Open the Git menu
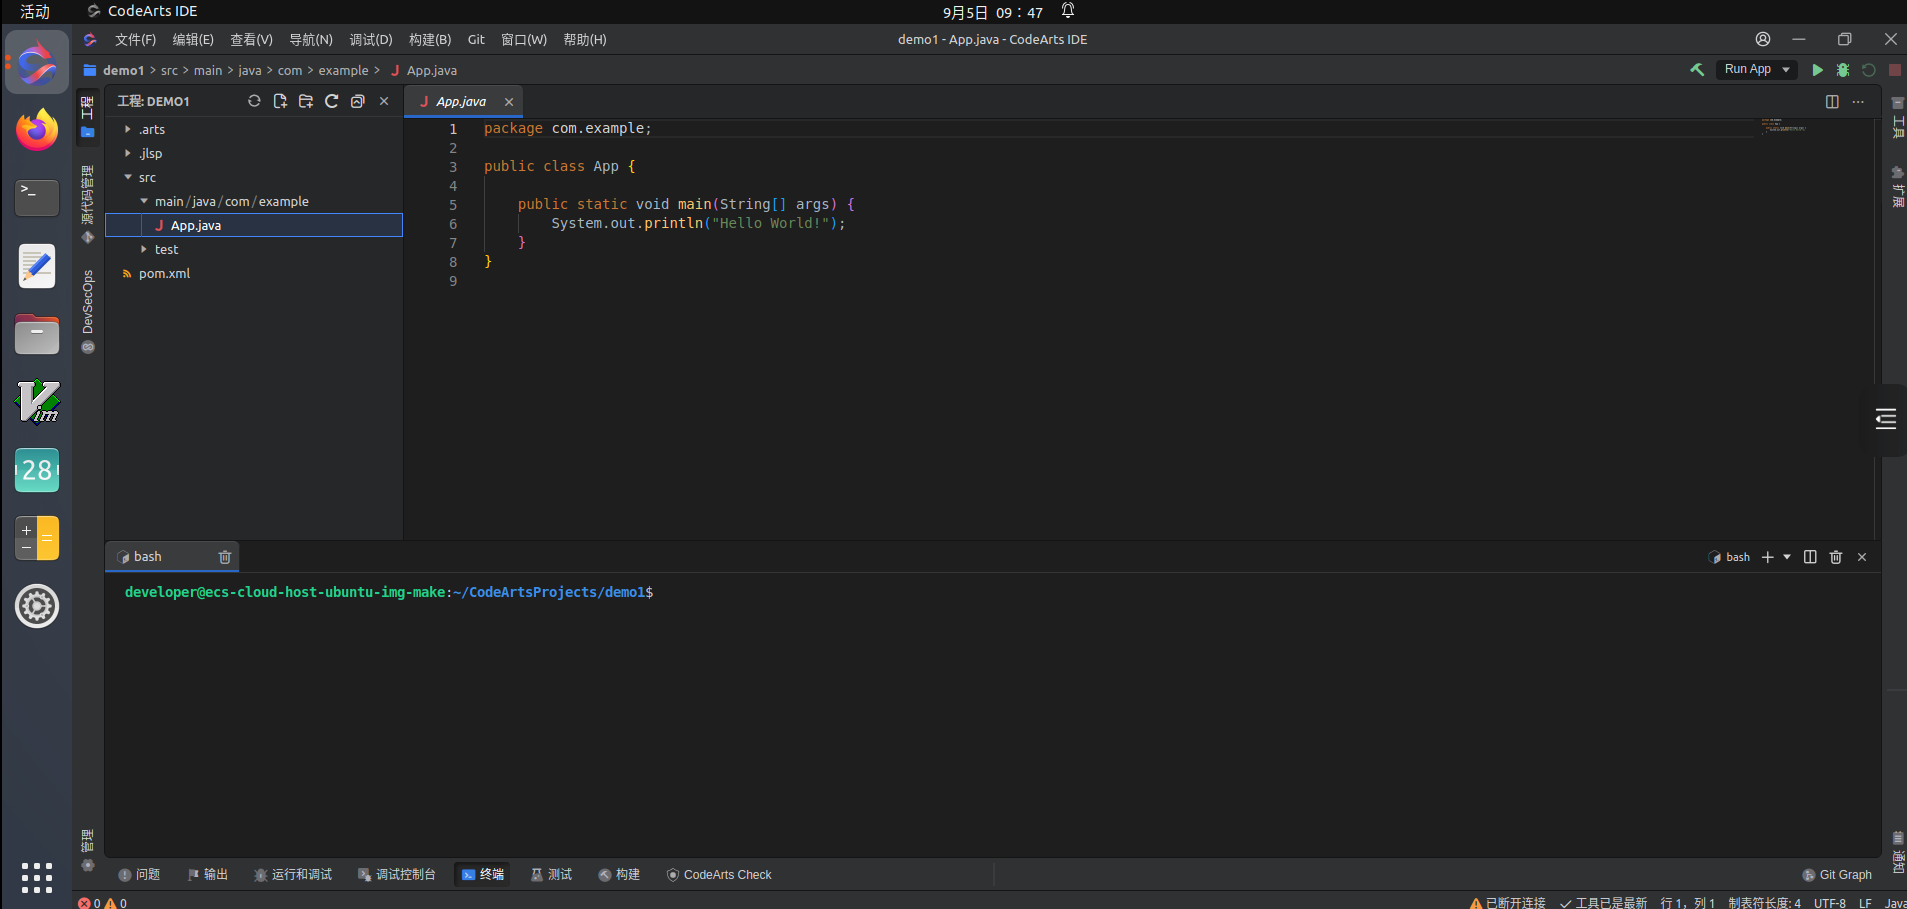 (x=476, y=40)
